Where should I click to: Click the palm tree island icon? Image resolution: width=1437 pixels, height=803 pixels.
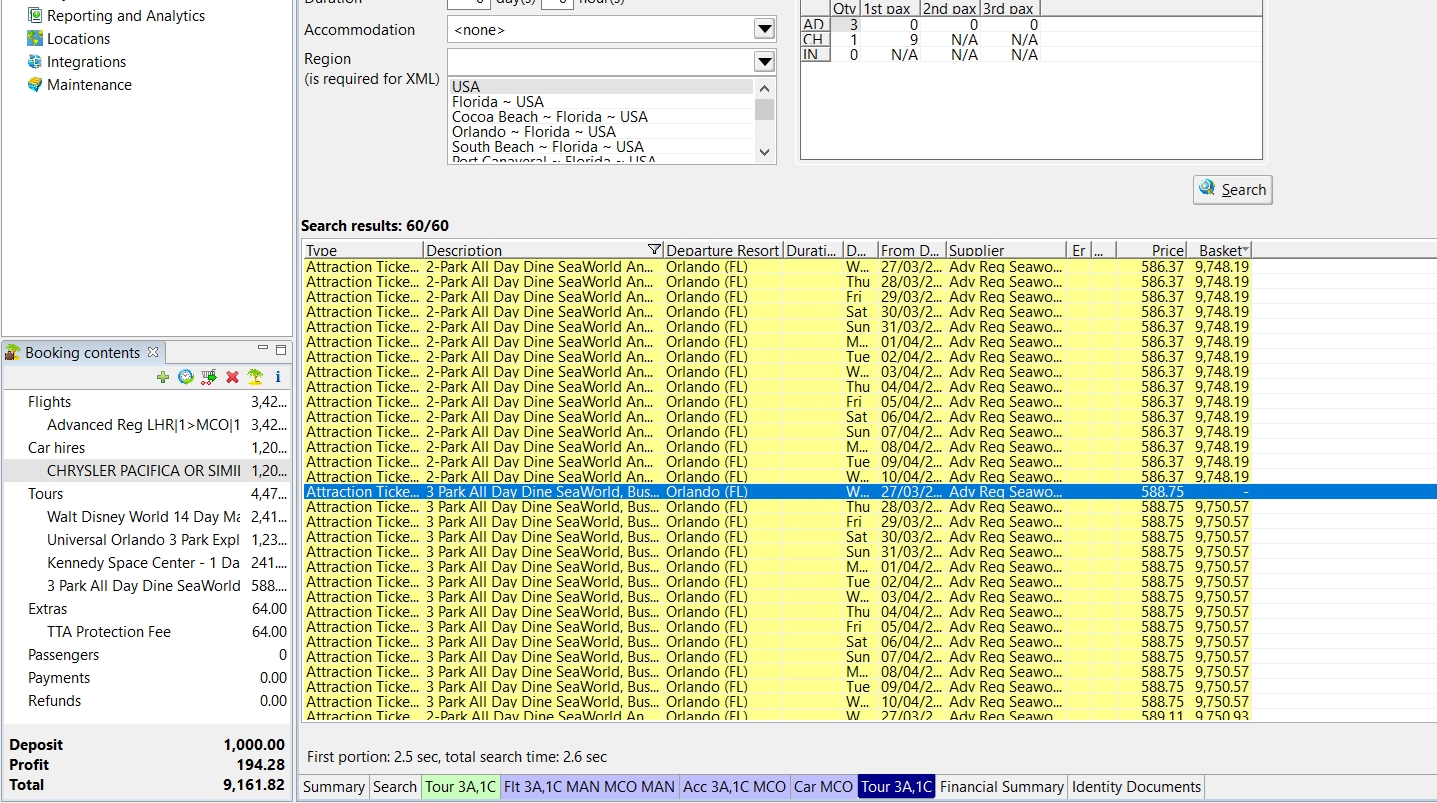[255, 377]
